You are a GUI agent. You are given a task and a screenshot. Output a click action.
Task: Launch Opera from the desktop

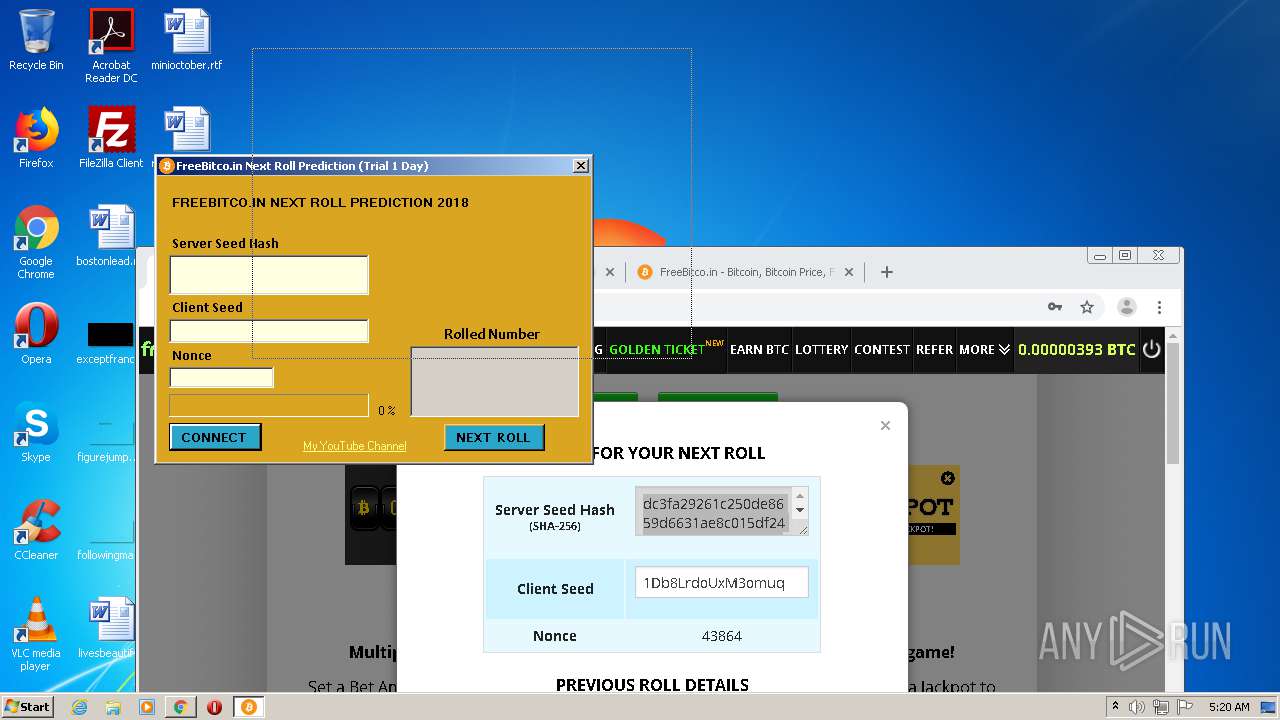[x=36, y=334]
